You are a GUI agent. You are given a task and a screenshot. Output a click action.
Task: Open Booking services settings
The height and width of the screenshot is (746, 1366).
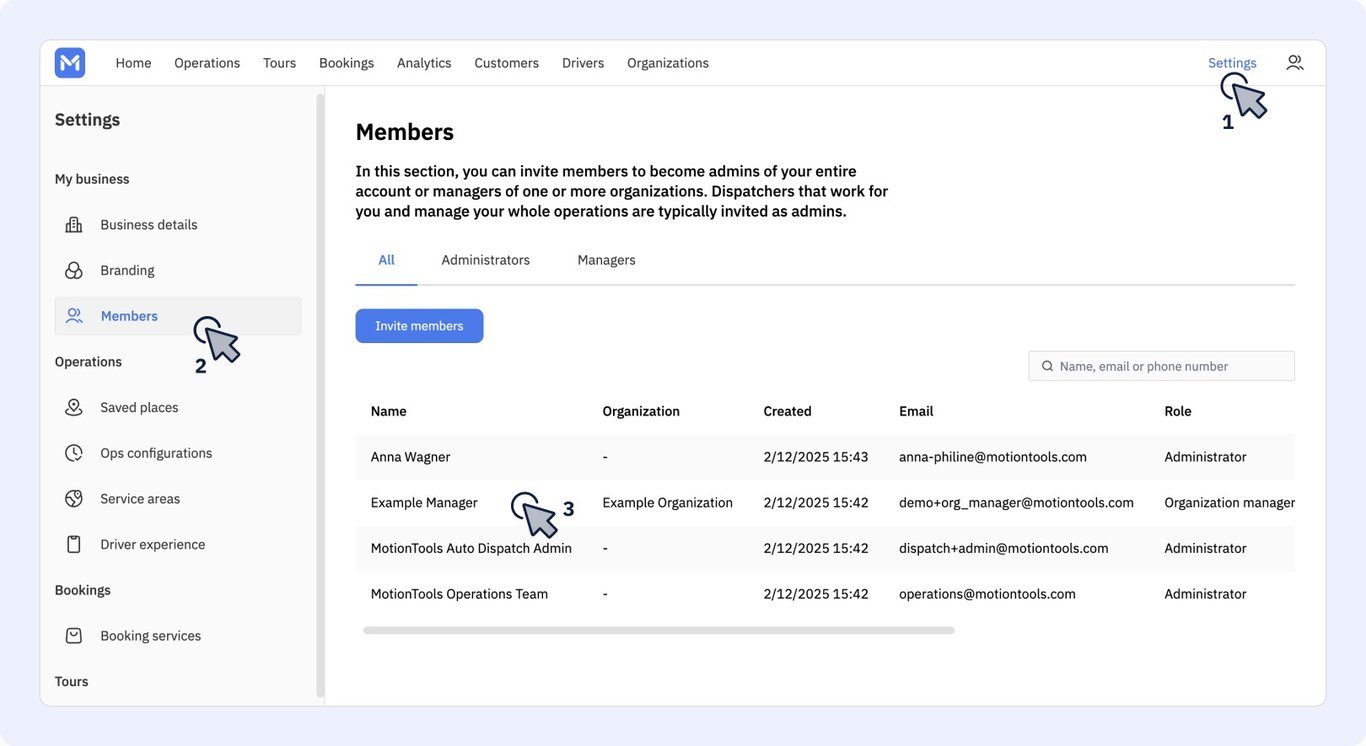coord(178,636)
